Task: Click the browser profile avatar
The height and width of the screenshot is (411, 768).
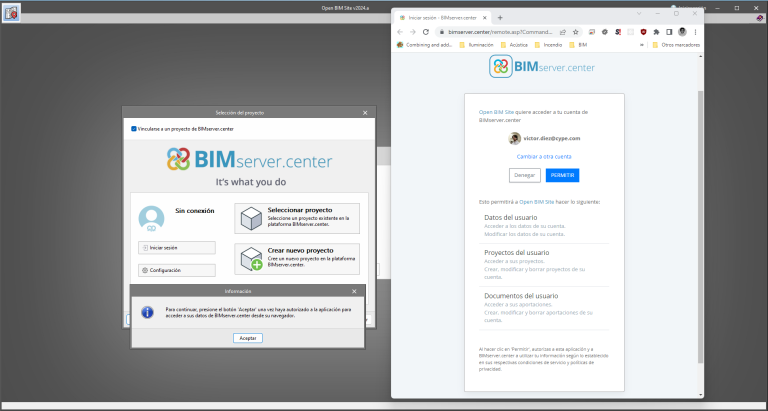Action: coord(682,32)
